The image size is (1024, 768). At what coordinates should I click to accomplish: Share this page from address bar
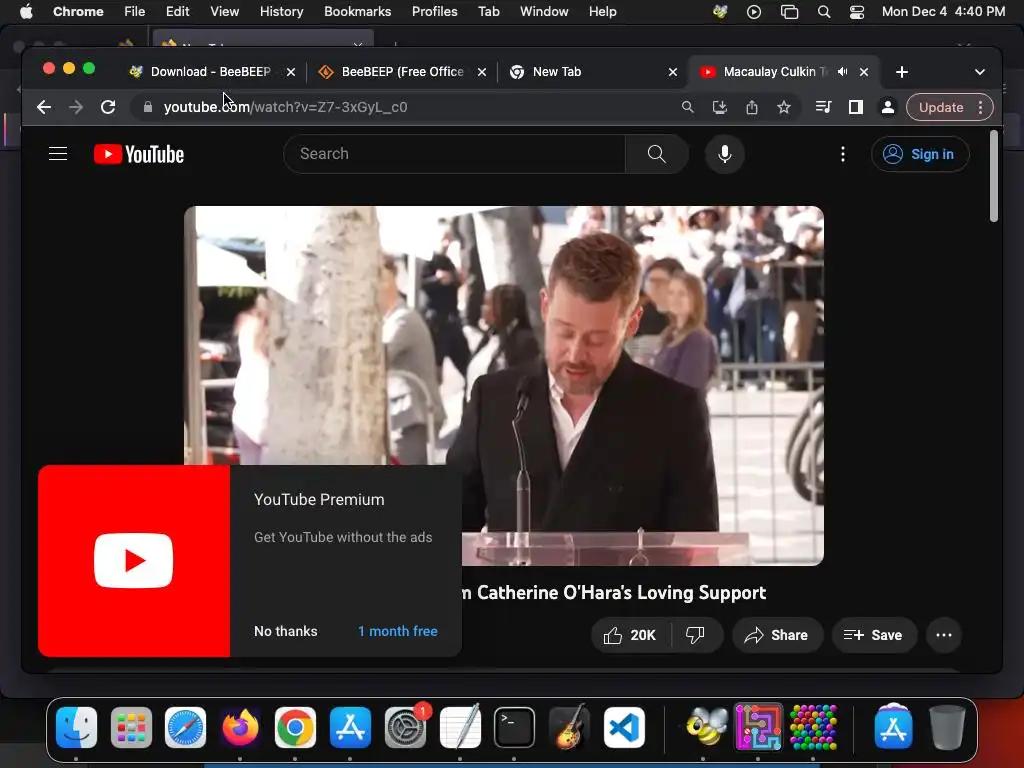[x=752, y=107]
